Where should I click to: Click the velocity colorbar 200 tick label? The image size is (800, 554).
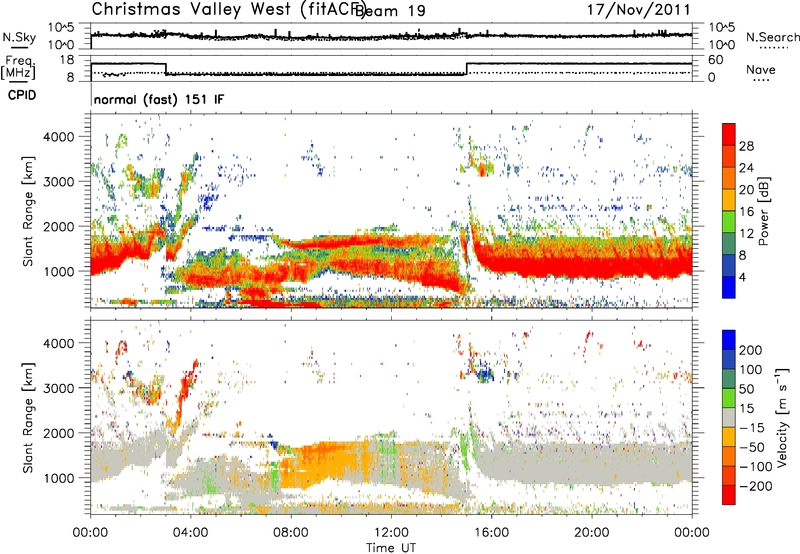(750, 350)
